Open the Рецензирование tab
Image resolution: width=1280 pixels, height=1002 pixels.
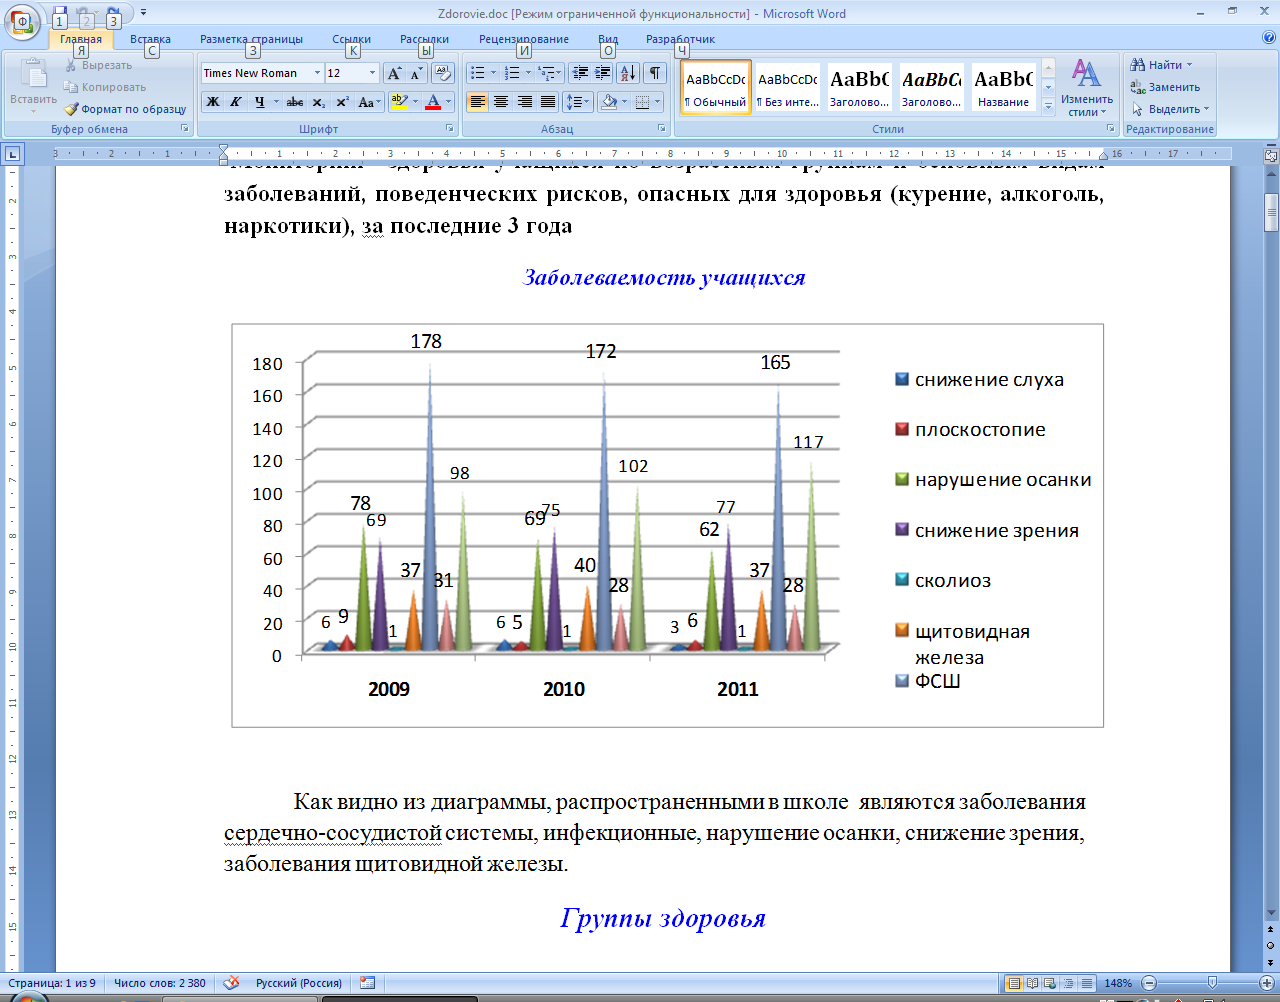(524, 39)
